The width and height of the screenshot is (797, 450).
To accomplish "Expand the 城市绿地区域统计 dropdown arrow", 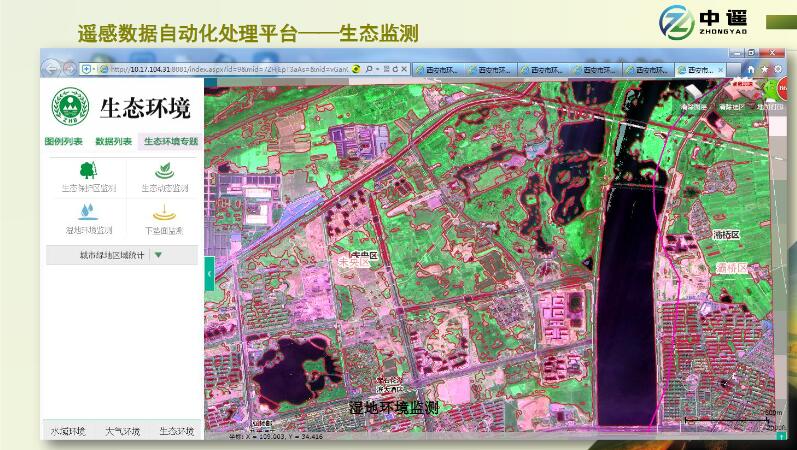I will click(158, 255).
